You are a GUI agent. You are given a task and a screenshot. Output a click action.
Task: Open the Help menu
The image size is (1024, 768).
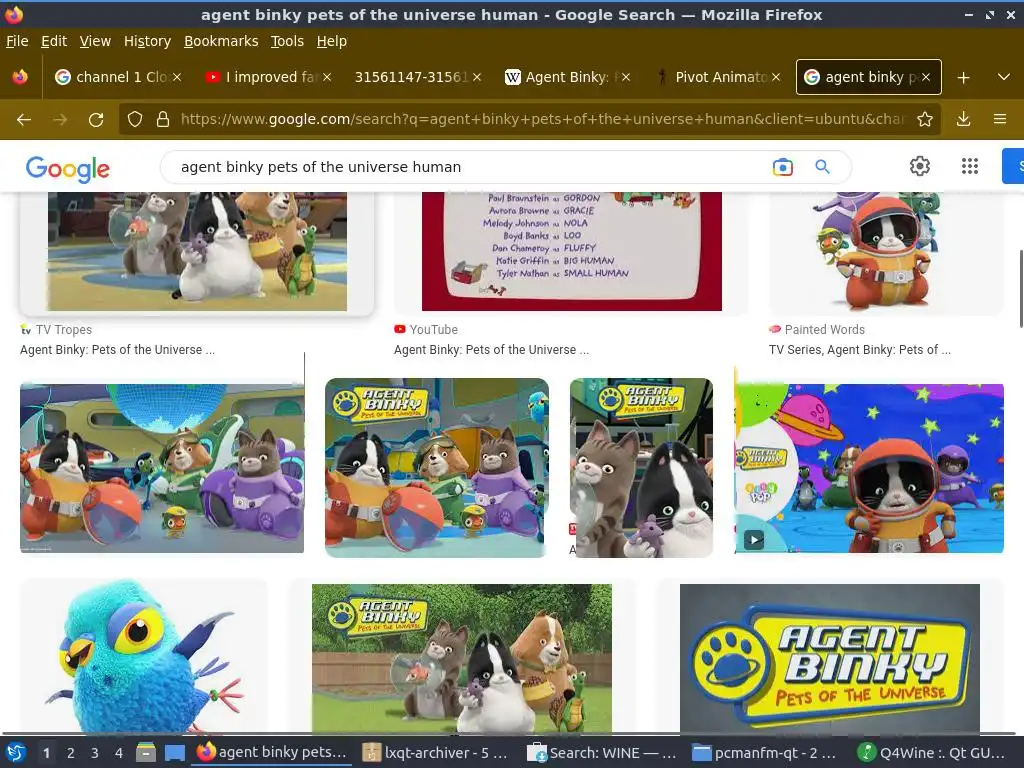pyautogui.click(x=332, y=41)
